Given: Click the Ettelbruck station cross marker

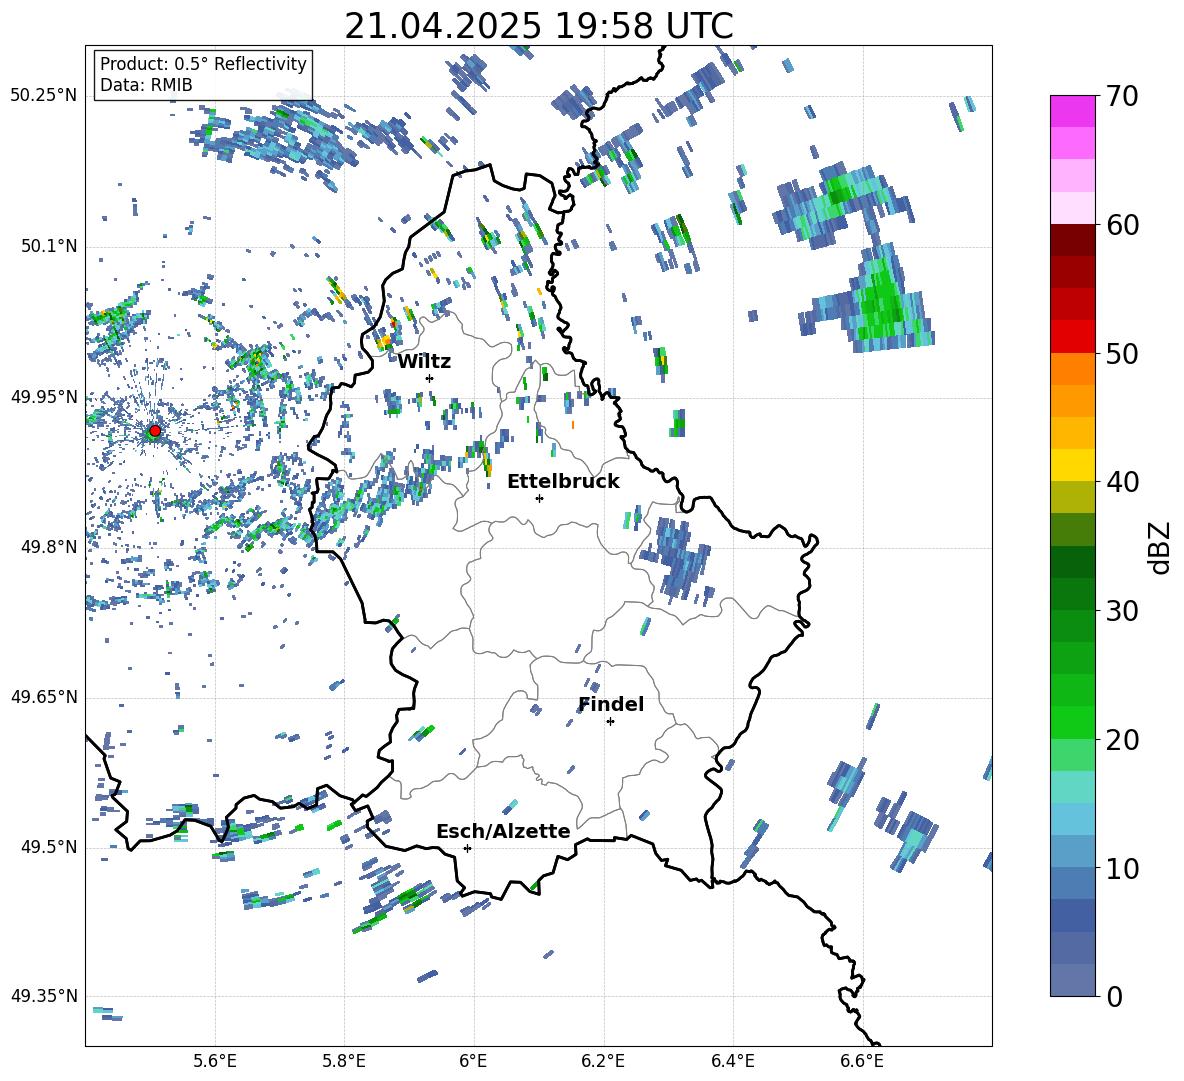Looking at the screenshot, I should point(539,498).
